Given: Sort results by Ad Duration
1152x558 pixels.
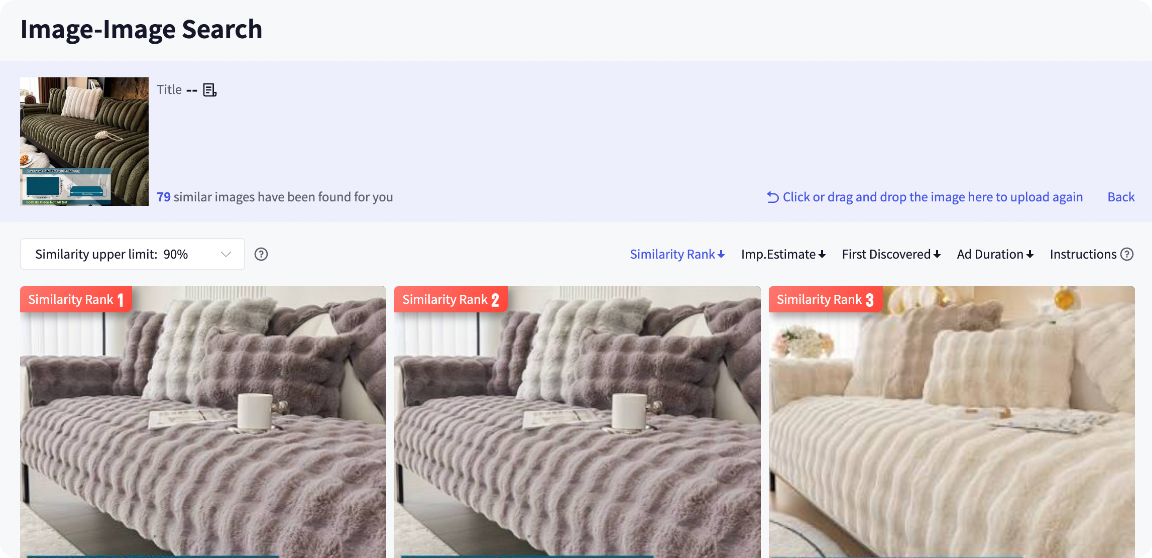Looking at the screenshot, I should coord(996,254).
